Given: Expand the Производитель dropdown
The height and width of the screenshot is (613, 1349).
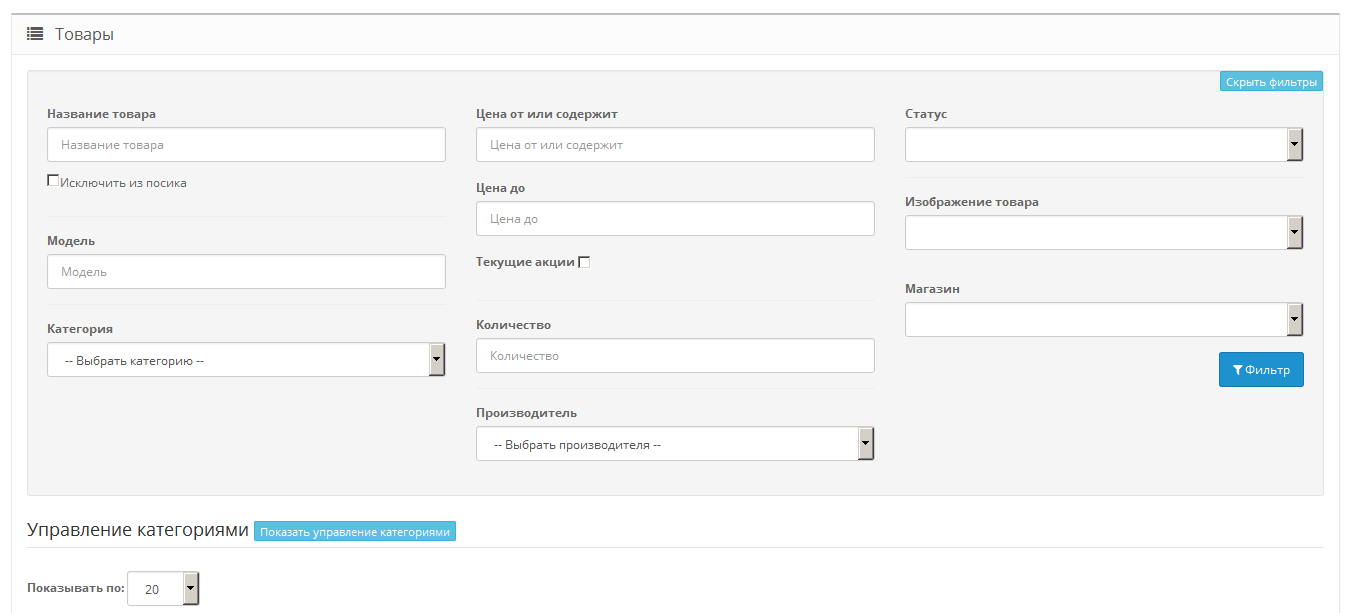Looking at the screenshot, I should [x=675, y=444].
